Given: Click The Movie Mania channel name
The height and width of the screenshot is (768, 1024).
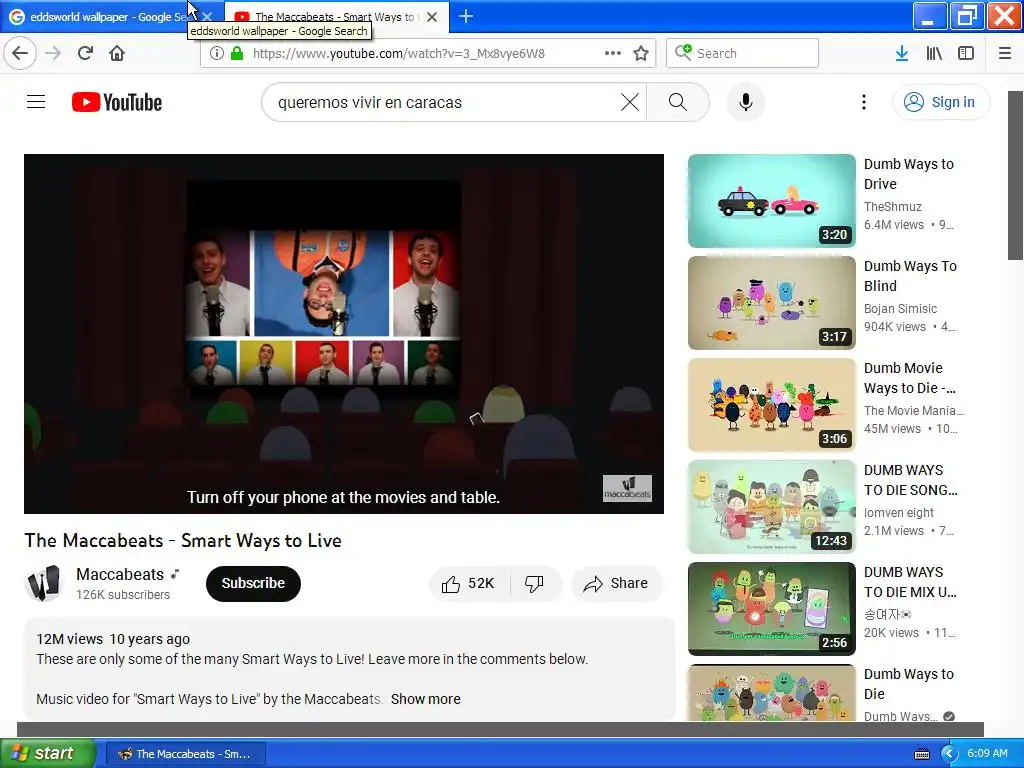Looking at the screenshot, I should (x=914, y=411).
